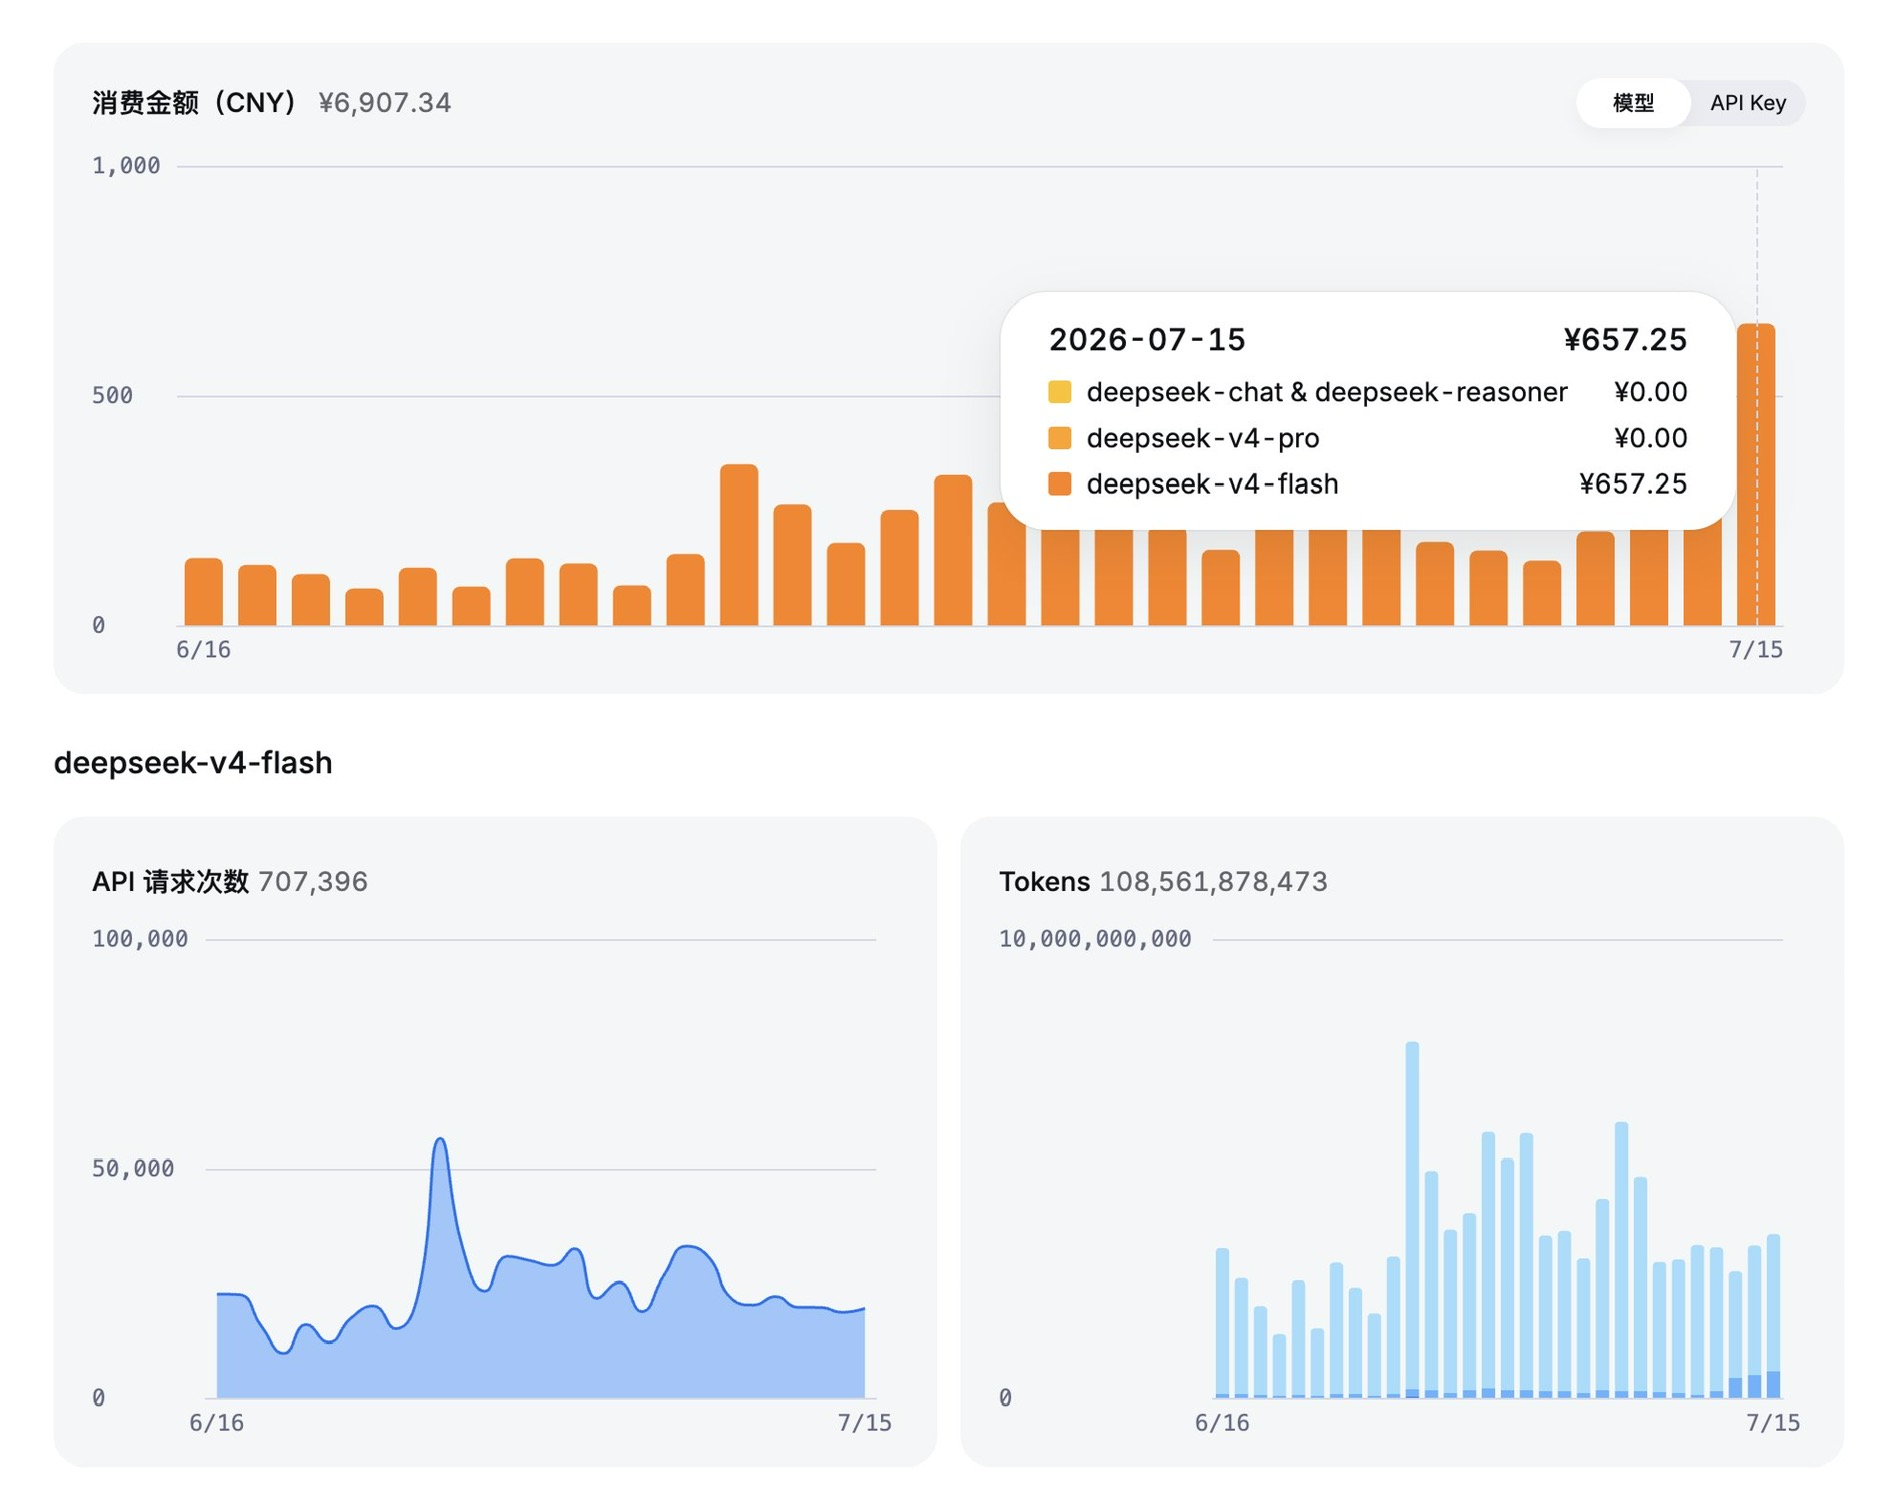Click the 消费金额（CNY）chart title
This screenshot has height=1500, width=1894.
tap(195, 103)
